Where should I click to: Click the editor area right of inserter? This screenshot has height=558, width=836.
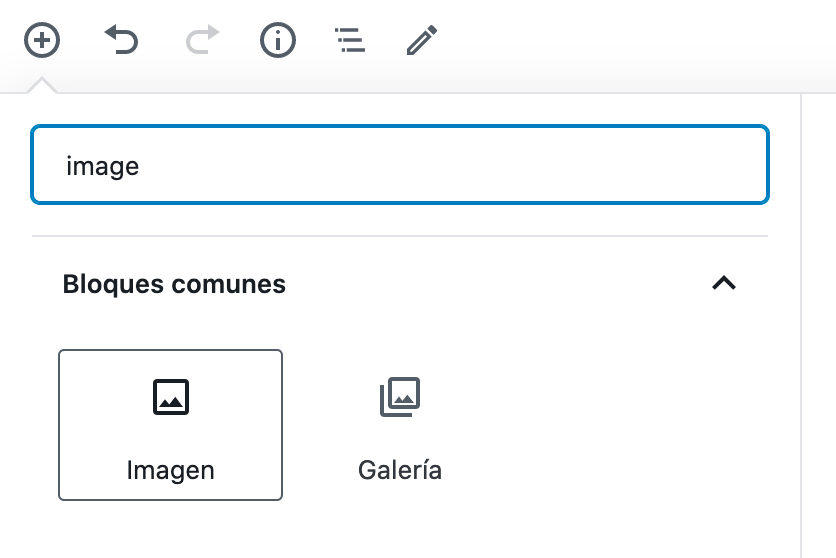(x=819, y=325)
